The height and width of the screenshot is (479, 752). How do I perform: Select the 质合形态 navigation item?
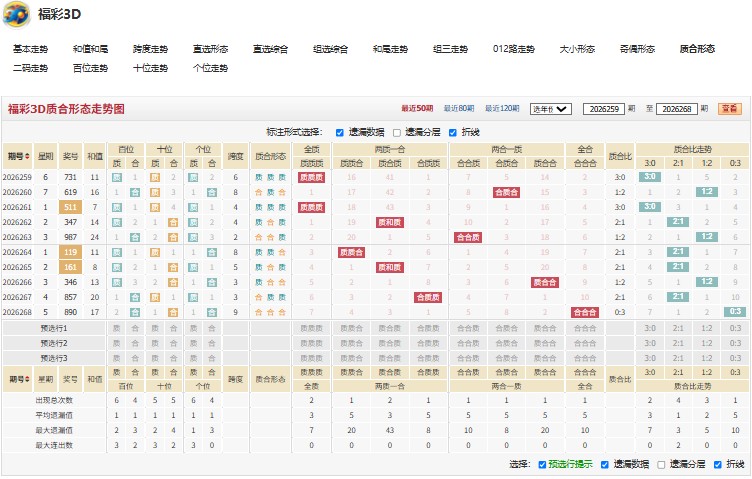point(697,49)
